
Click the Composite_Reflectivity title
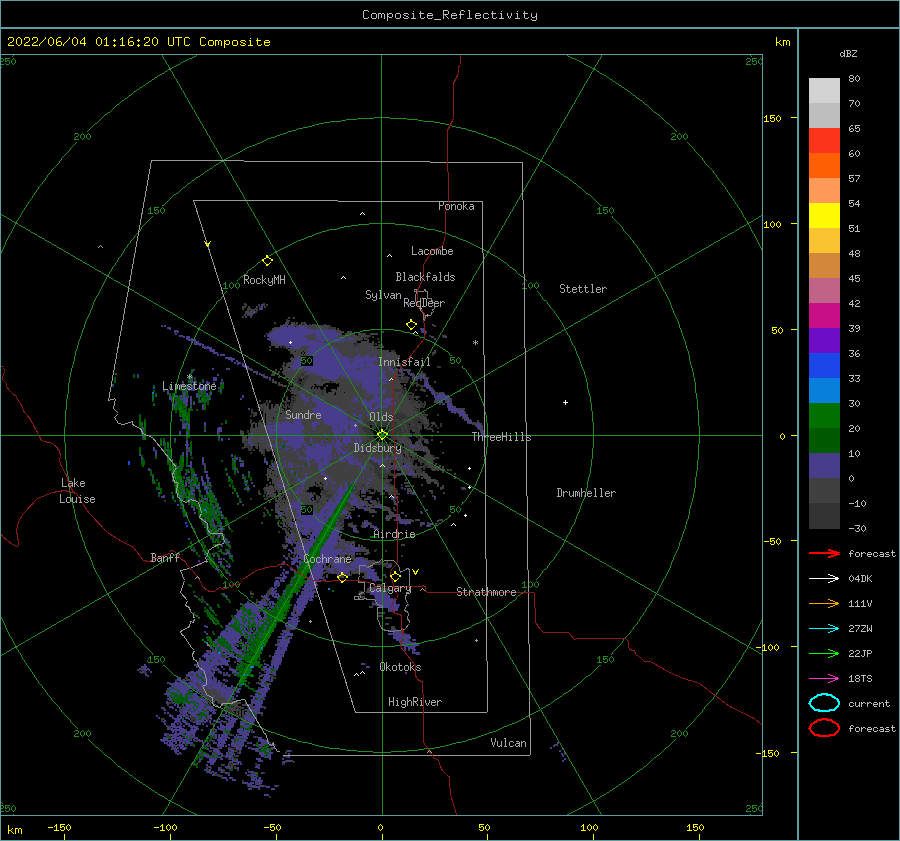coord(449,15)
